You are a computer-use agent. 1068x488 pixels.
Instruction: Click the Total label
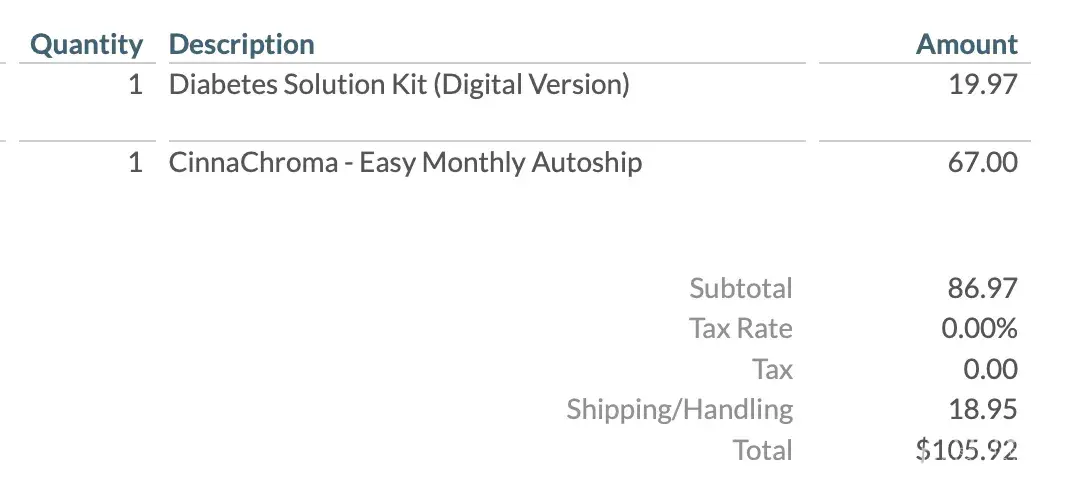click(x=762, y=450)
